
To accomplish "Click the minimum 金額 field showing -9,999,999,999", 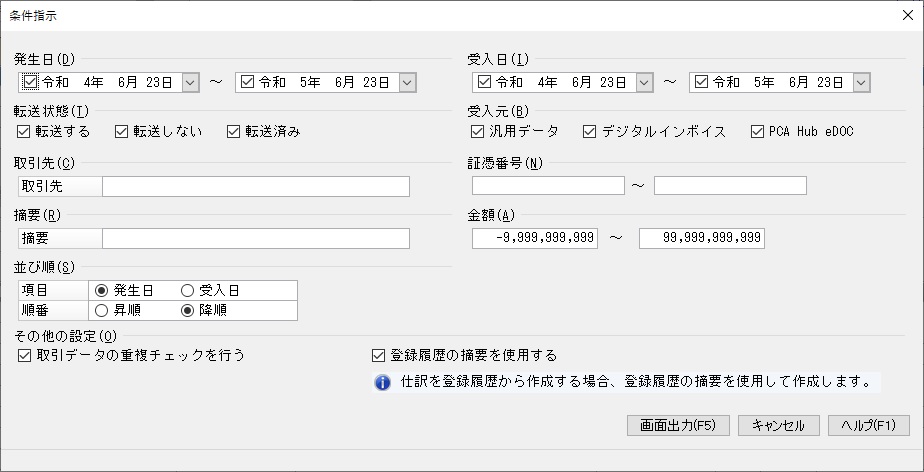I will tap(535, 238).
